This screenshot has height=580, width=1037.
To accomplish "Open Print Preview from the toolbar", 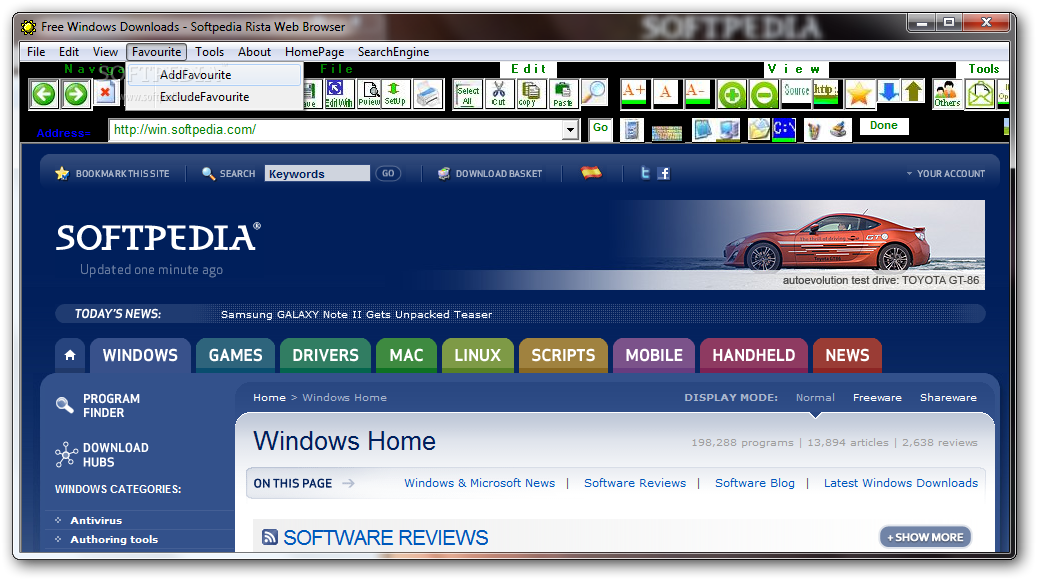I will click(x=369, y=94).
